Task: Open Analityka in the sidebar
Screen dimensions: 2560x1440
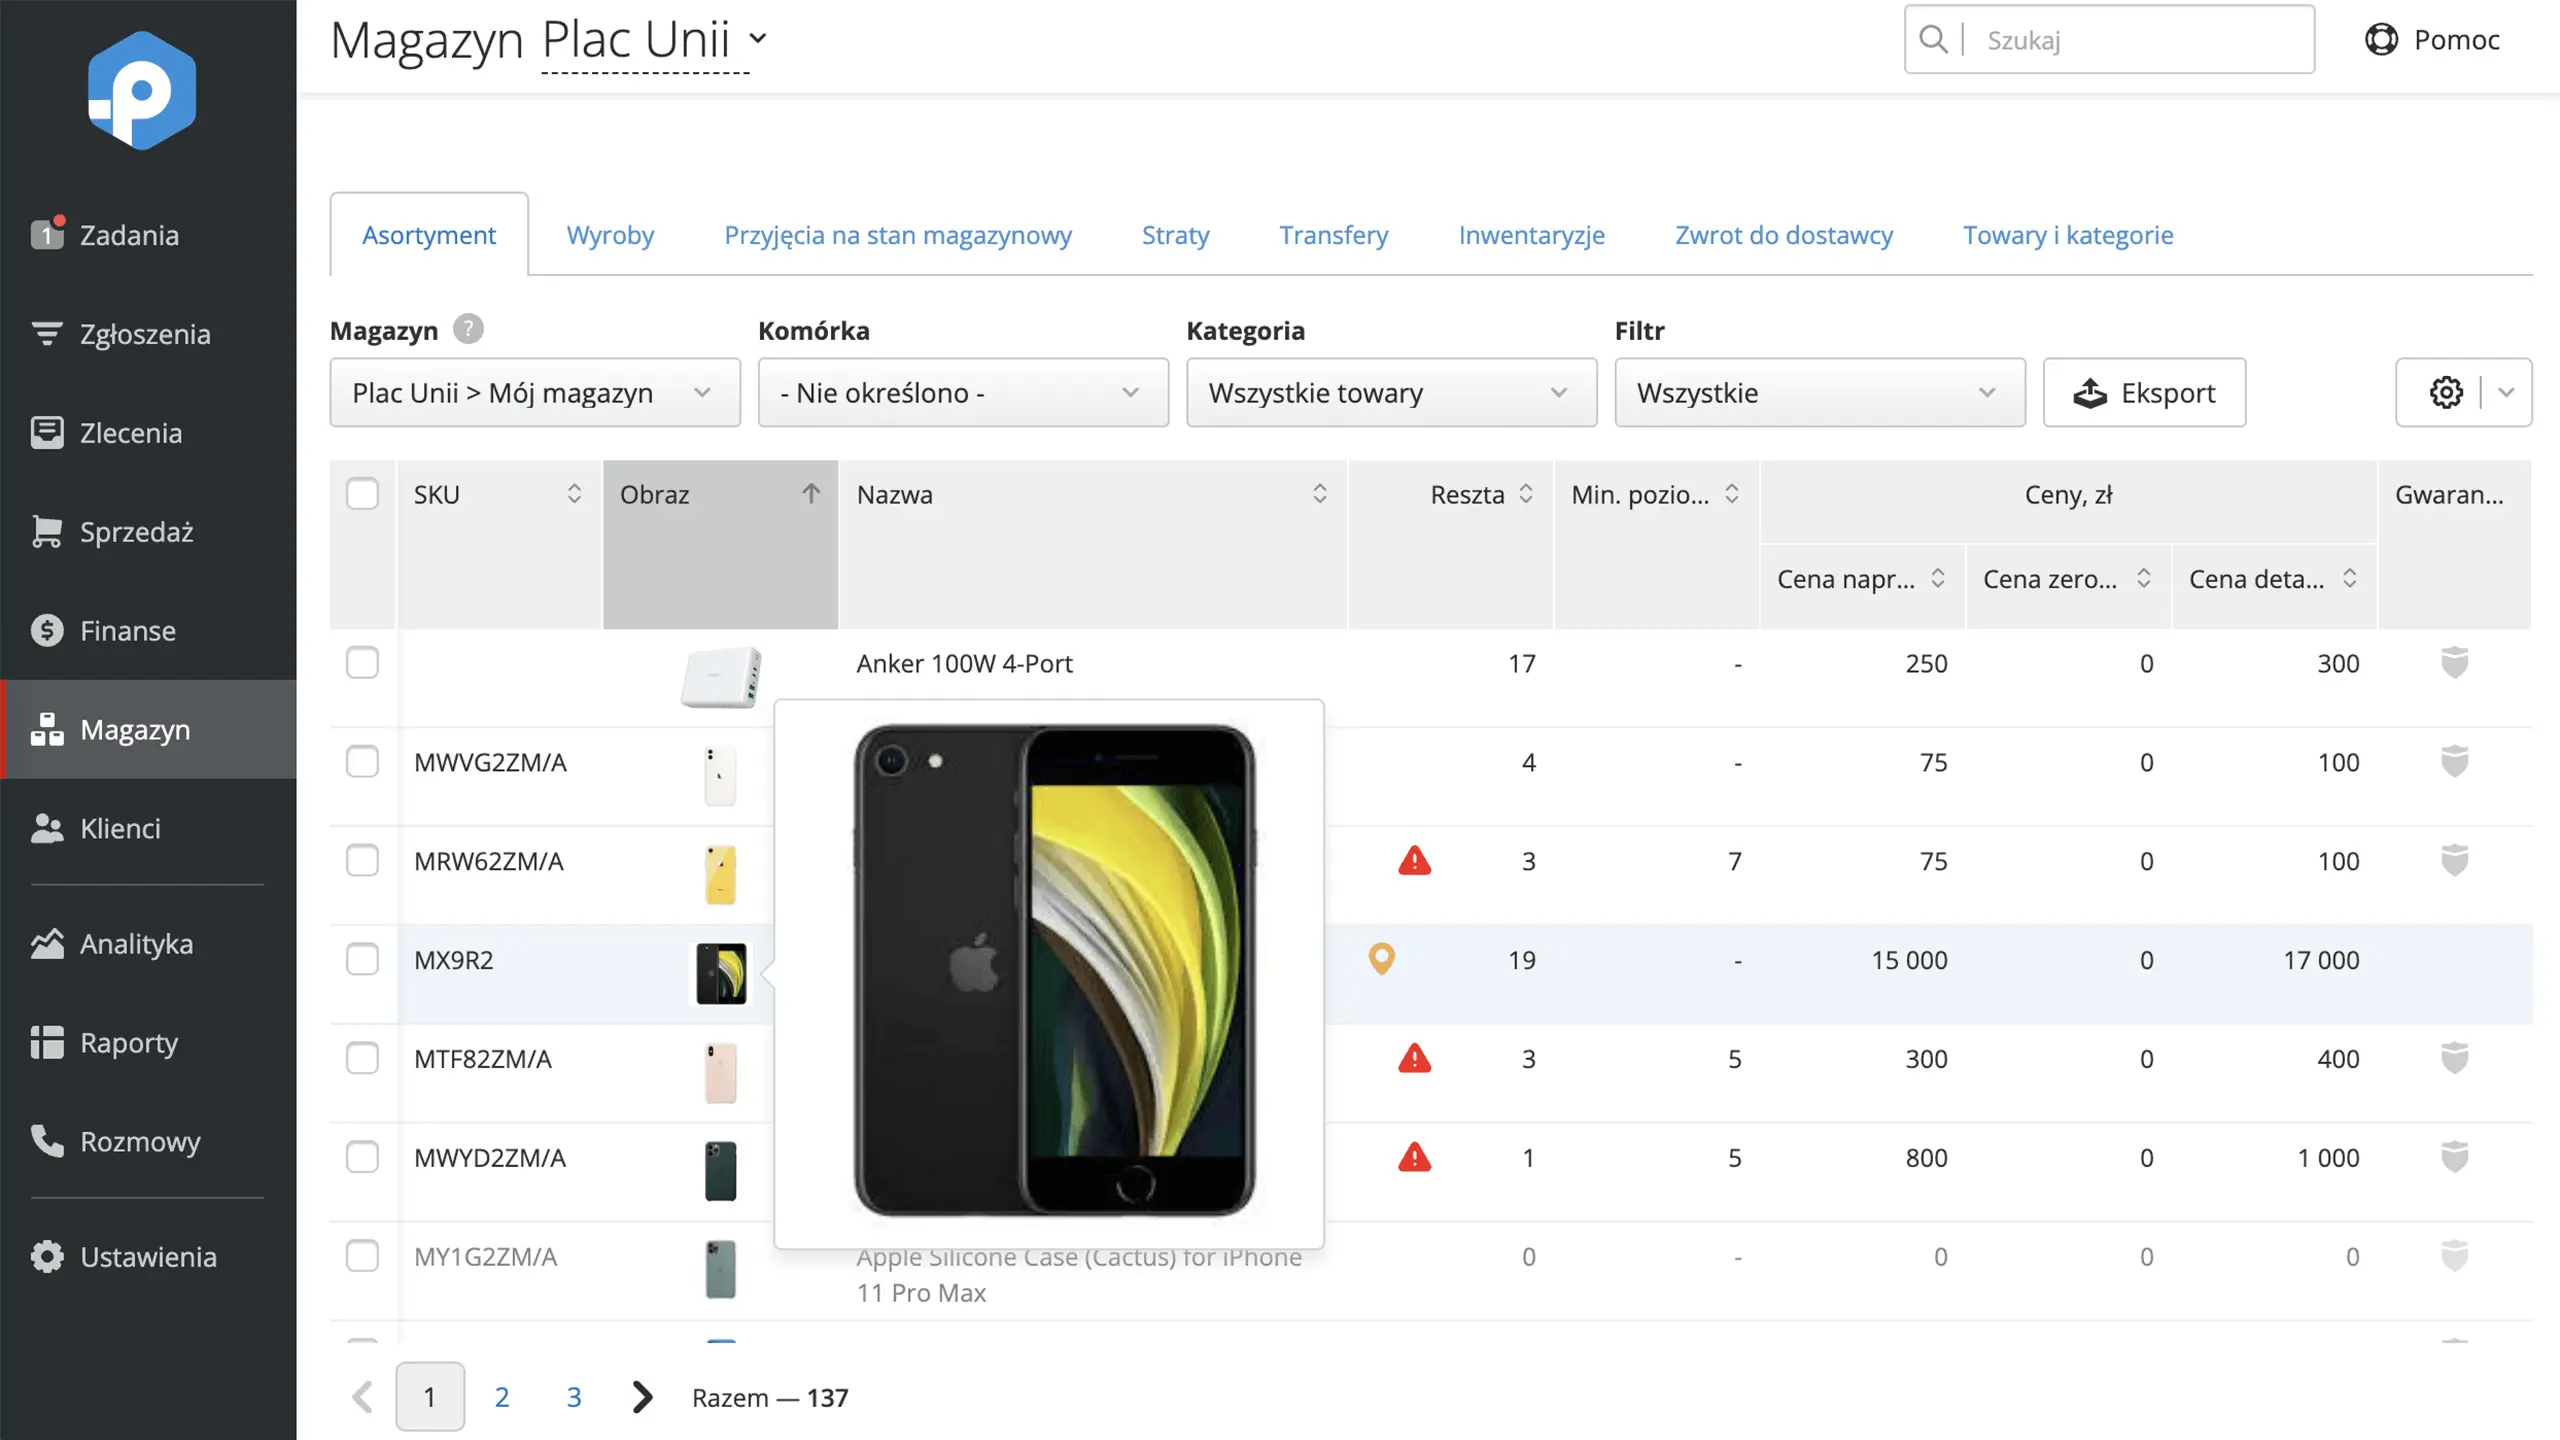Action: 148,944
